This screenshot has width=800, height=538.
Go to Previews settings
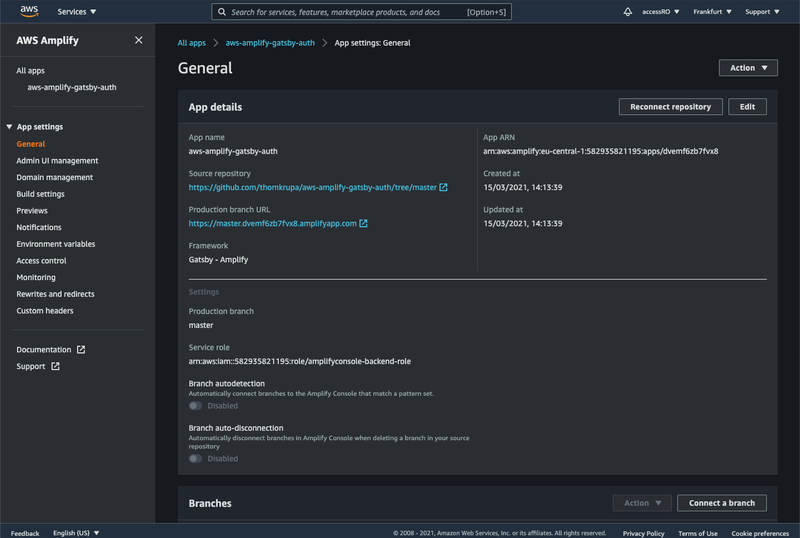pos(32,211)
